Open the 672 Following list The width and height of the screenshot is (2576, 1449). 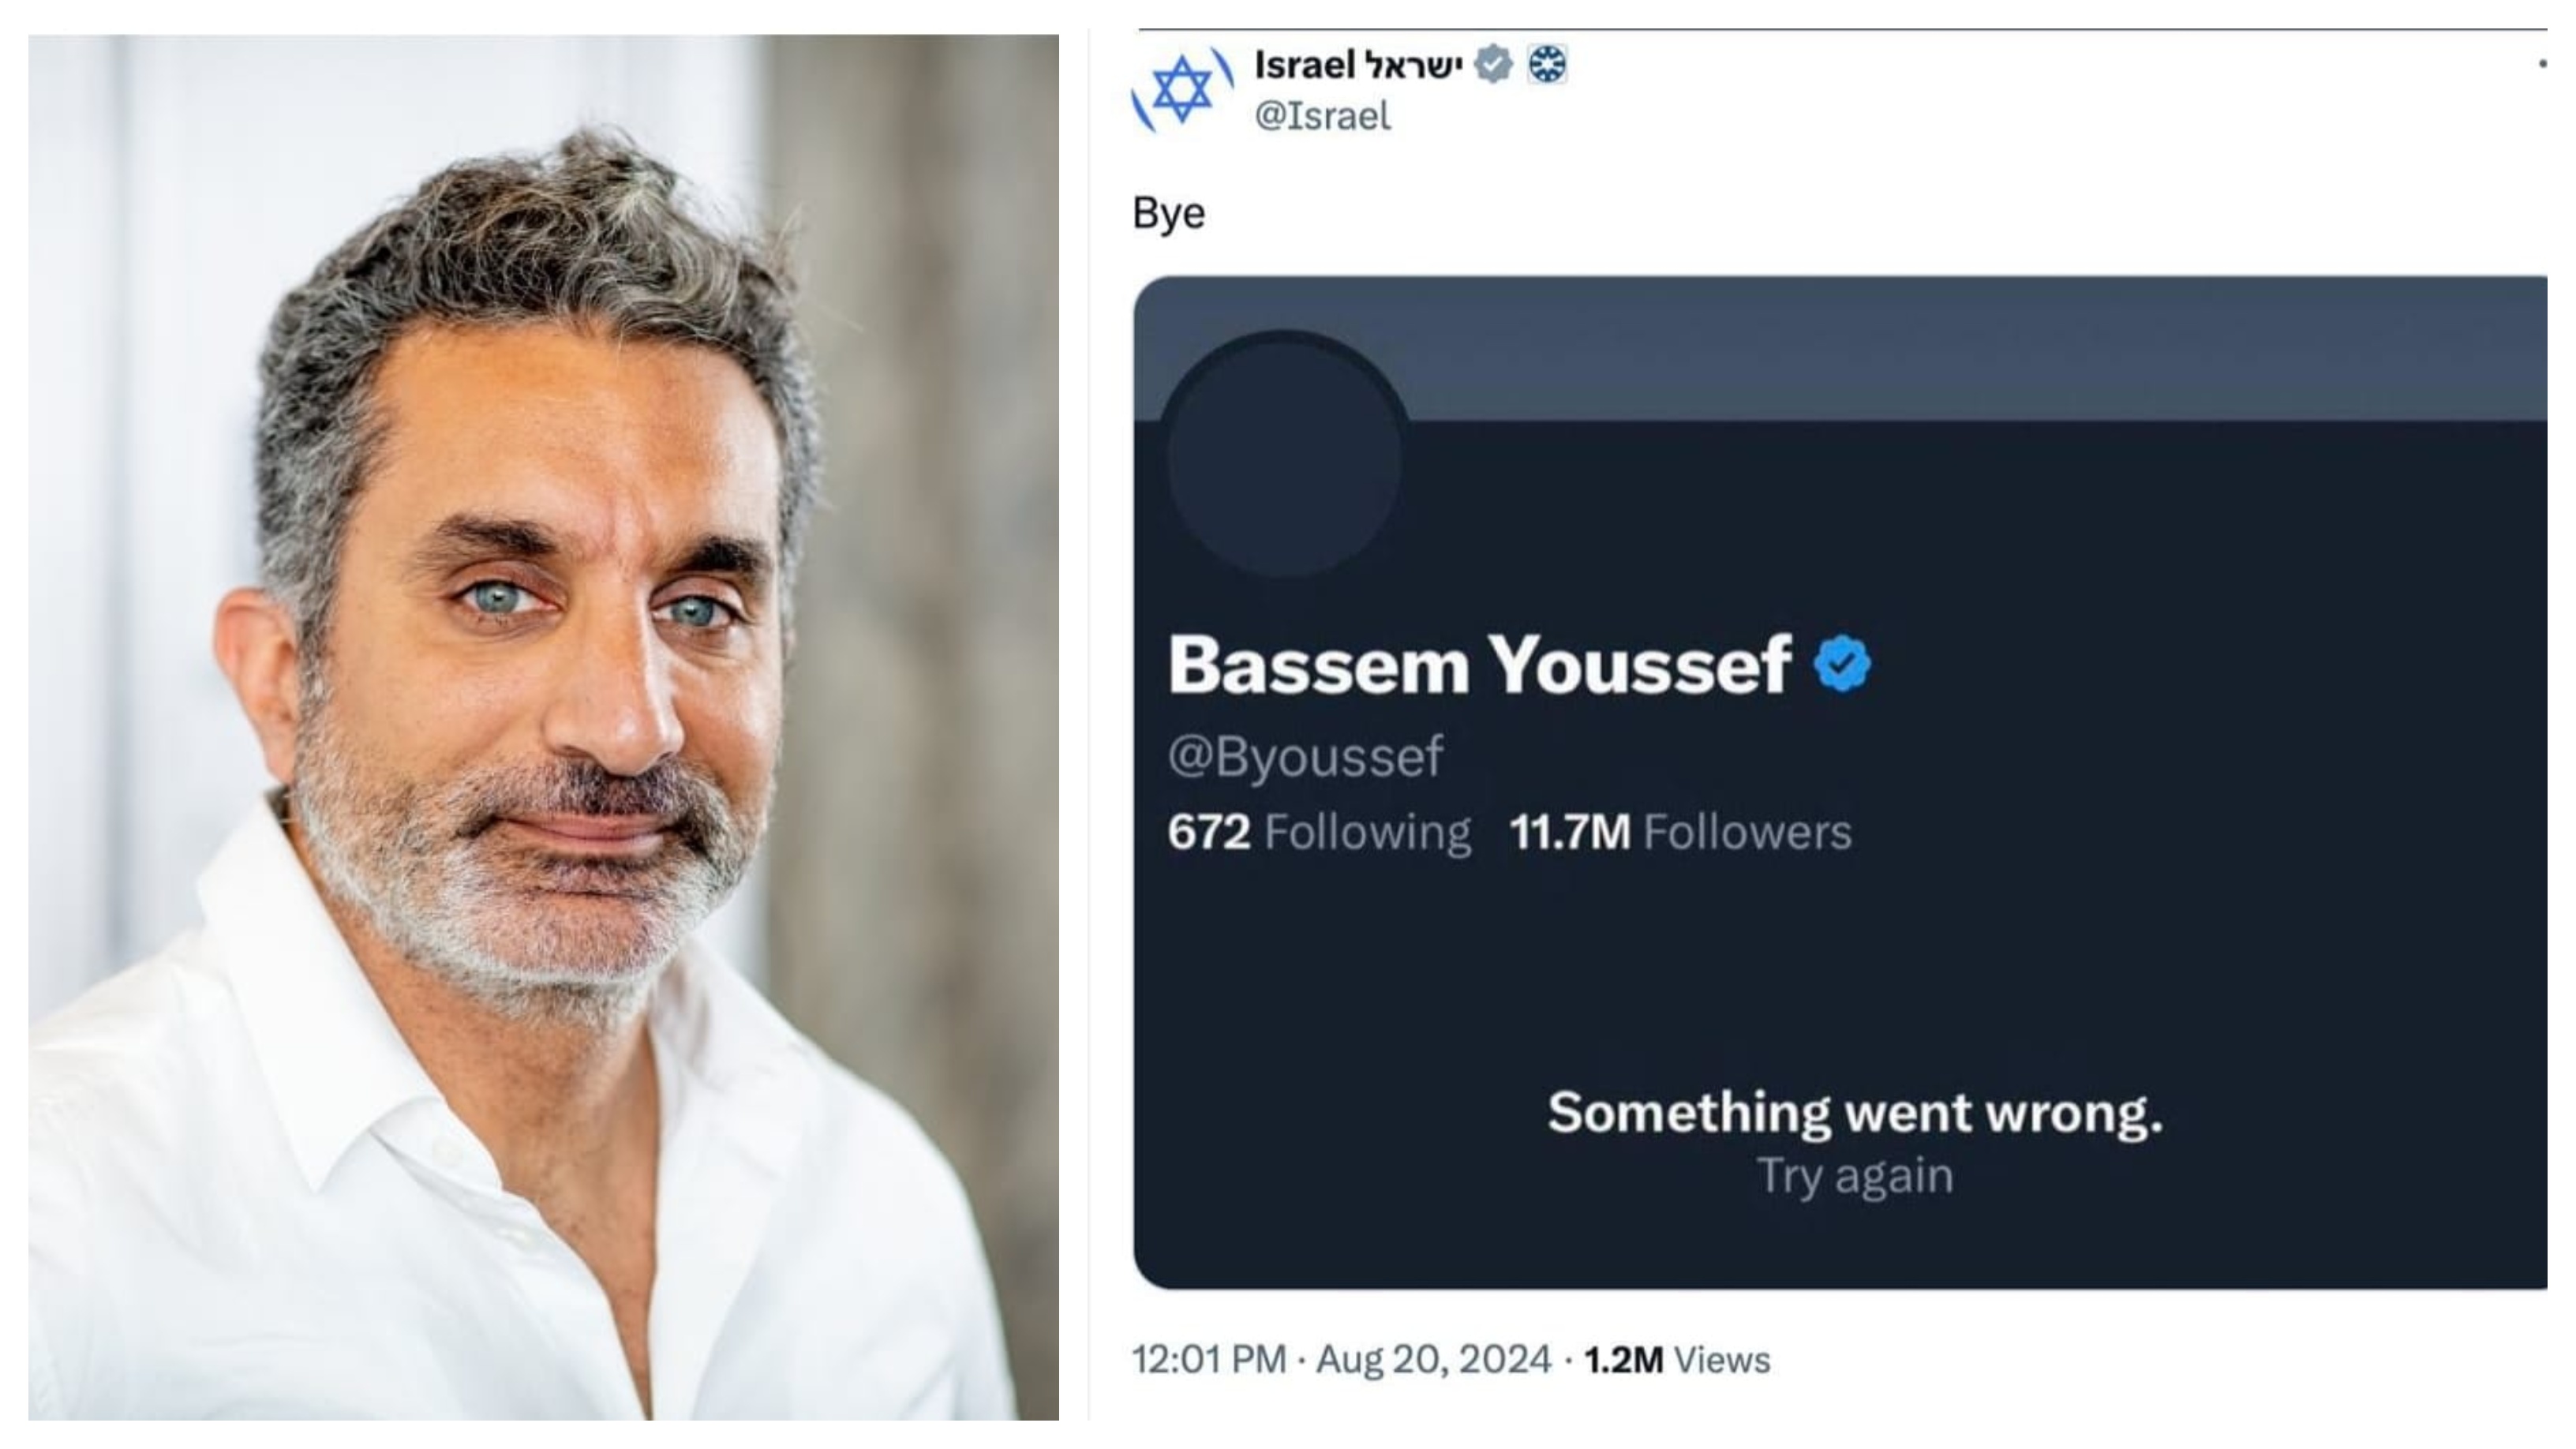[x=1319, y=832]
